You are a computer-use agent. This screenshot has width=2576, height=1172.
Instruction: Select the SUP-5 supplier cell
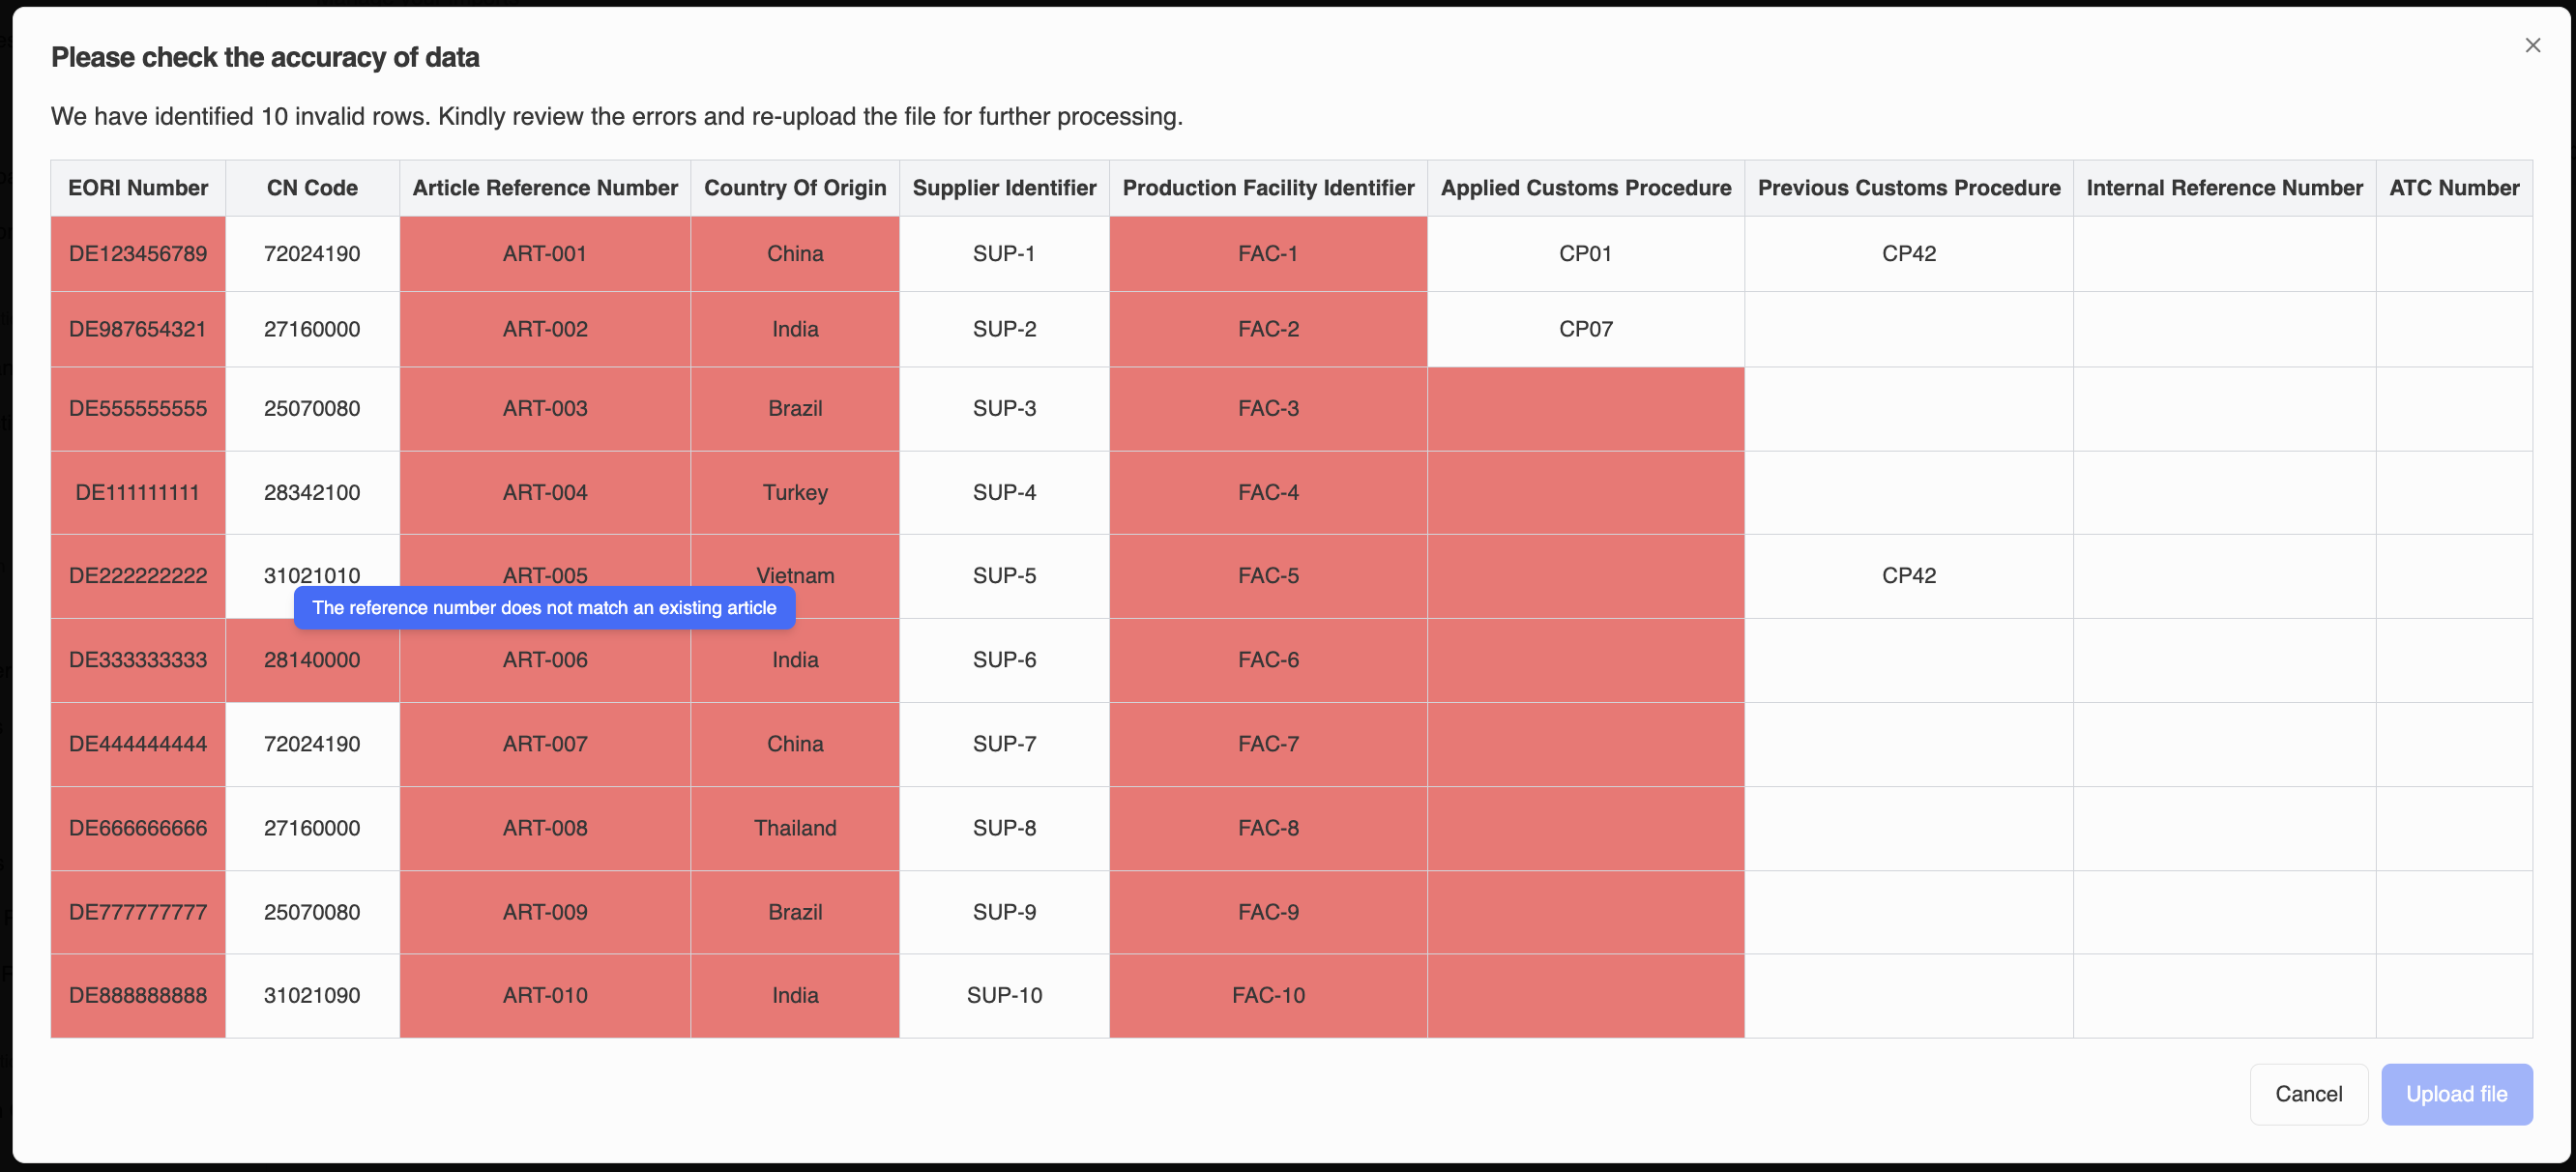1004,576
